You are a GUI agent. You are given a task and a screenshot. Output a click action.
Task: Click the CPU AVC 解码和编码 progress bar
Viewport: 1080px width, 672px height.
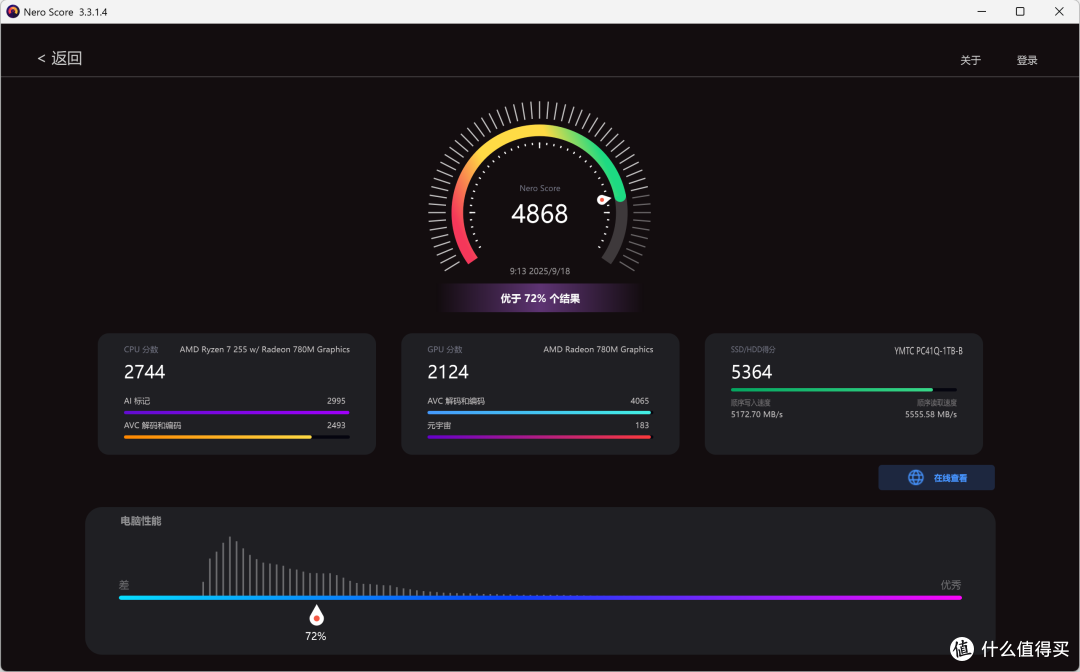(x=236, y=437)
